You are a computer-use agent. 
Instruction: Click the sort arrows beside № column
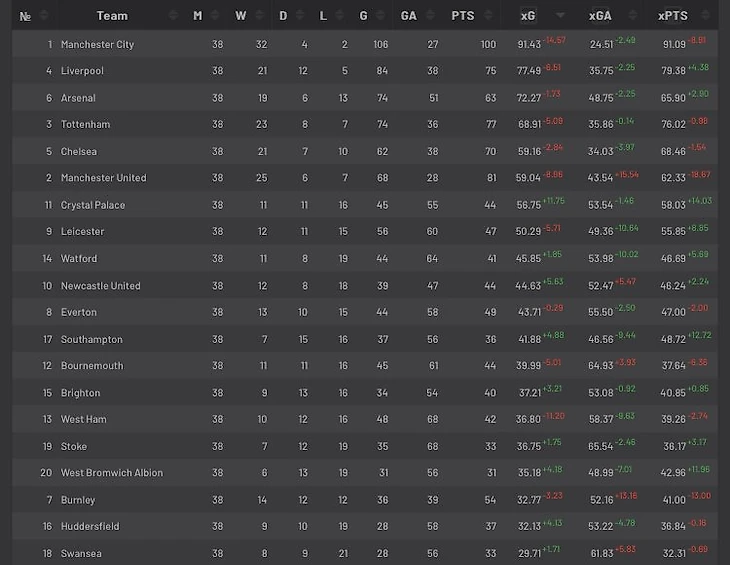(x=44, y=15)
